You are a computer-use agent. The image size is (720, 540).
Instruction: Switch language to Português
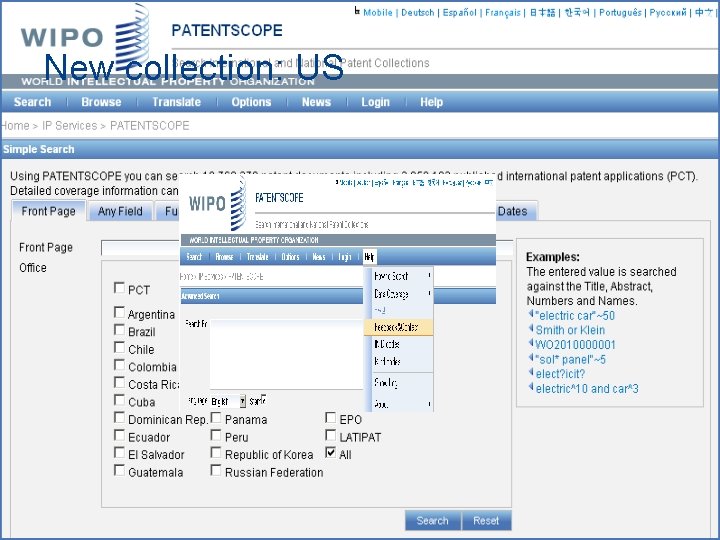click(x=620, y=12)
